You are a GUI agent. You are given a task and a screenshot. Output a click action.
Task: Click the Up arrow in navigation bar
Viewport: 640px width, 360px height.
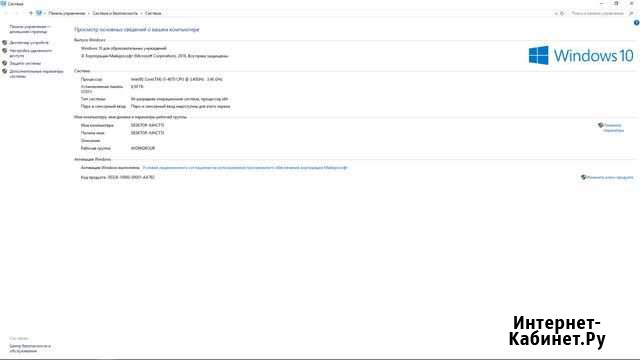click(31, 13)
